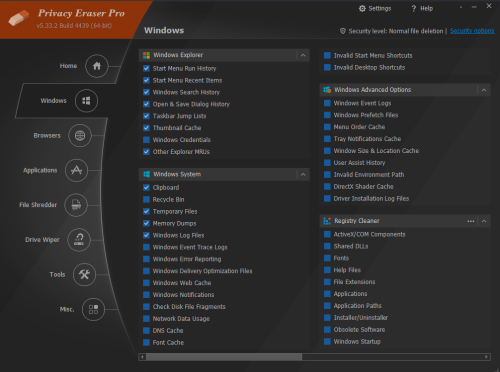This screenshot has height=372, width=500.
Task: Open the Home section icon
Action: 97,66
